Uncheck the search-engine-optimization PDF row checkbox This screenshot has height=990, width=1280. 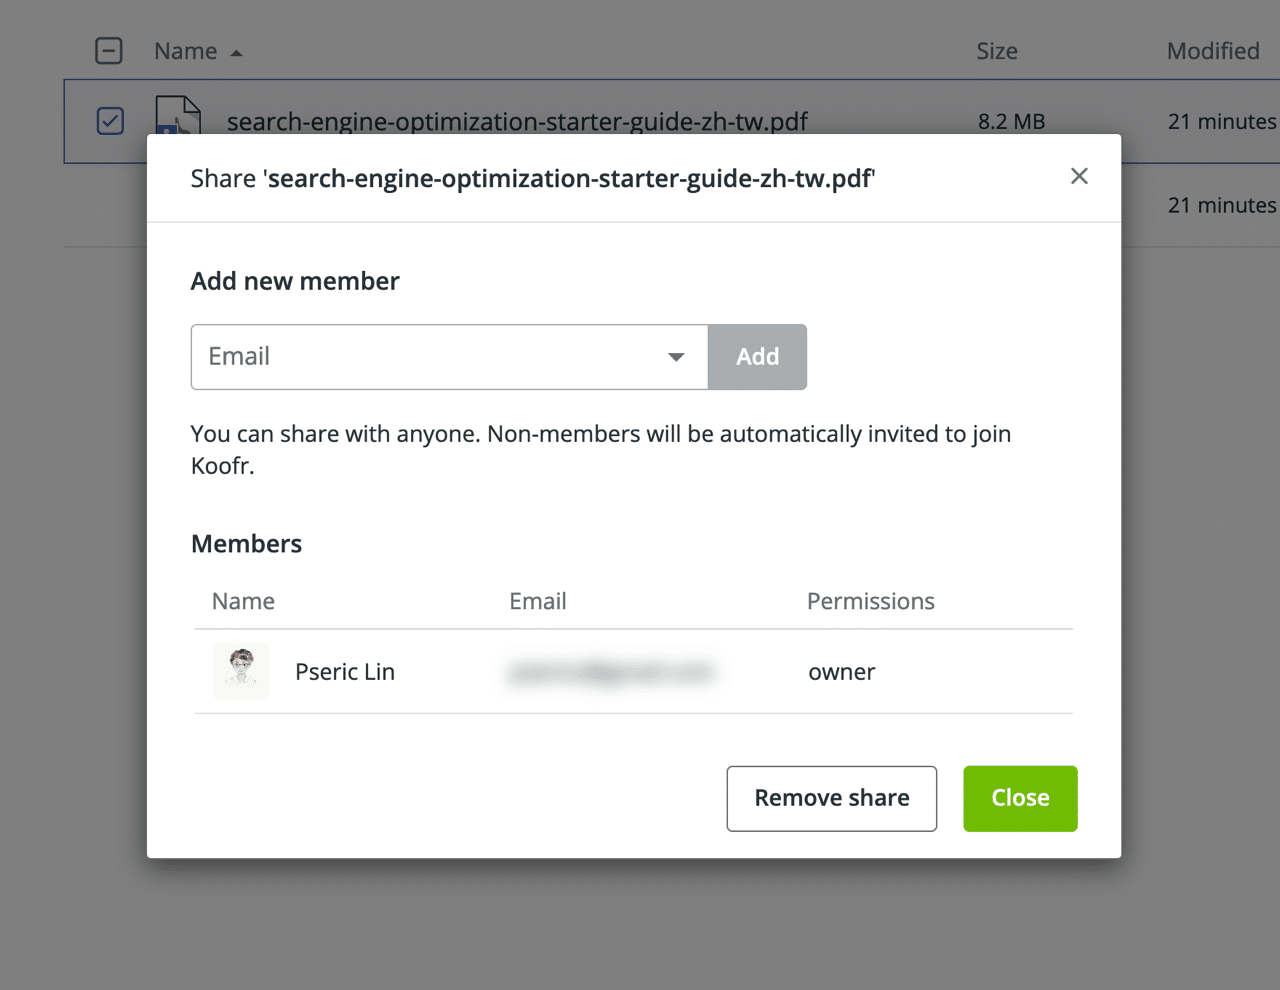(x=110, y=121)
